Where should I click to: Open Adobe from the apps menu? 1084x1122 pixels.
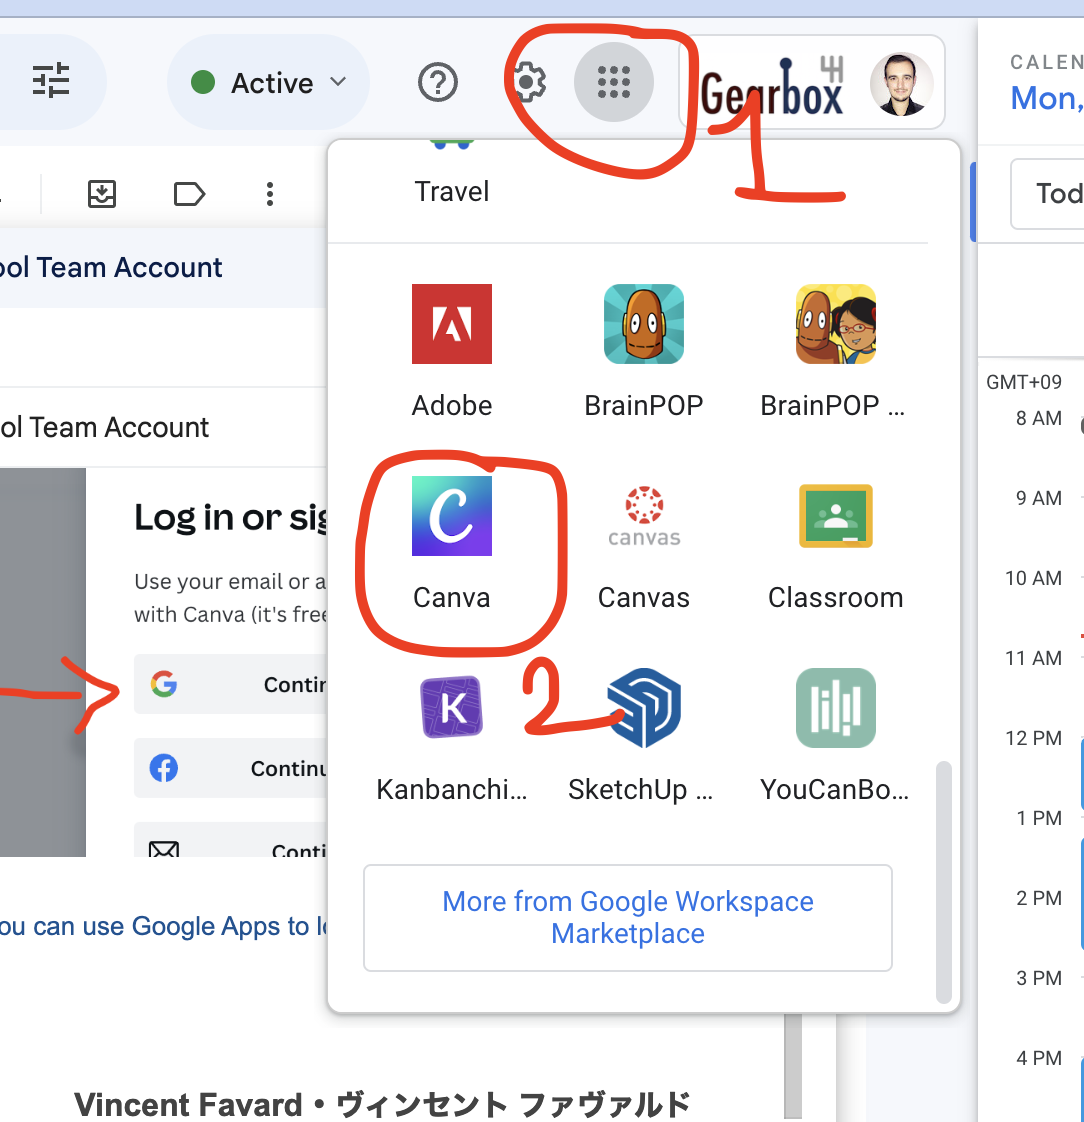452,350
